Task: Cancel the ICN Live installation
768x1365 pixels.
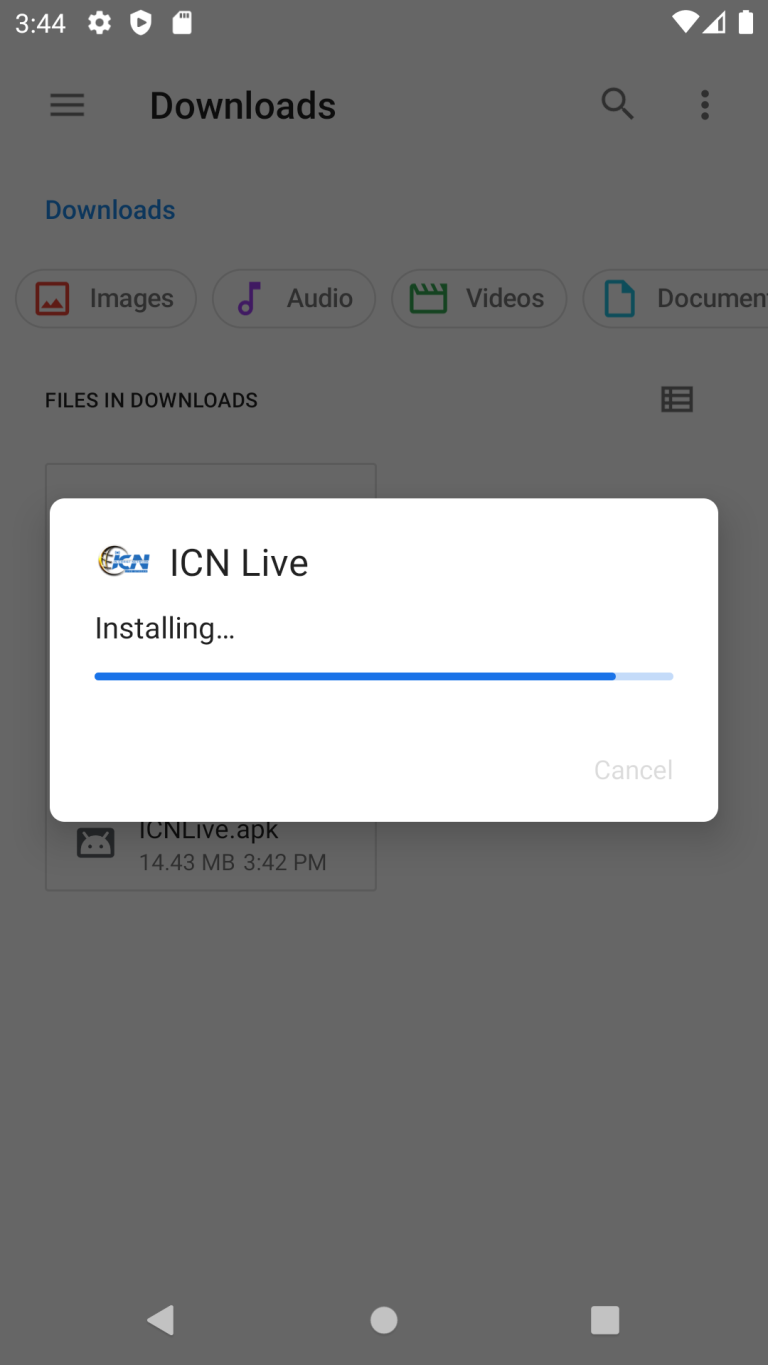Action: [x=633, y=770]
